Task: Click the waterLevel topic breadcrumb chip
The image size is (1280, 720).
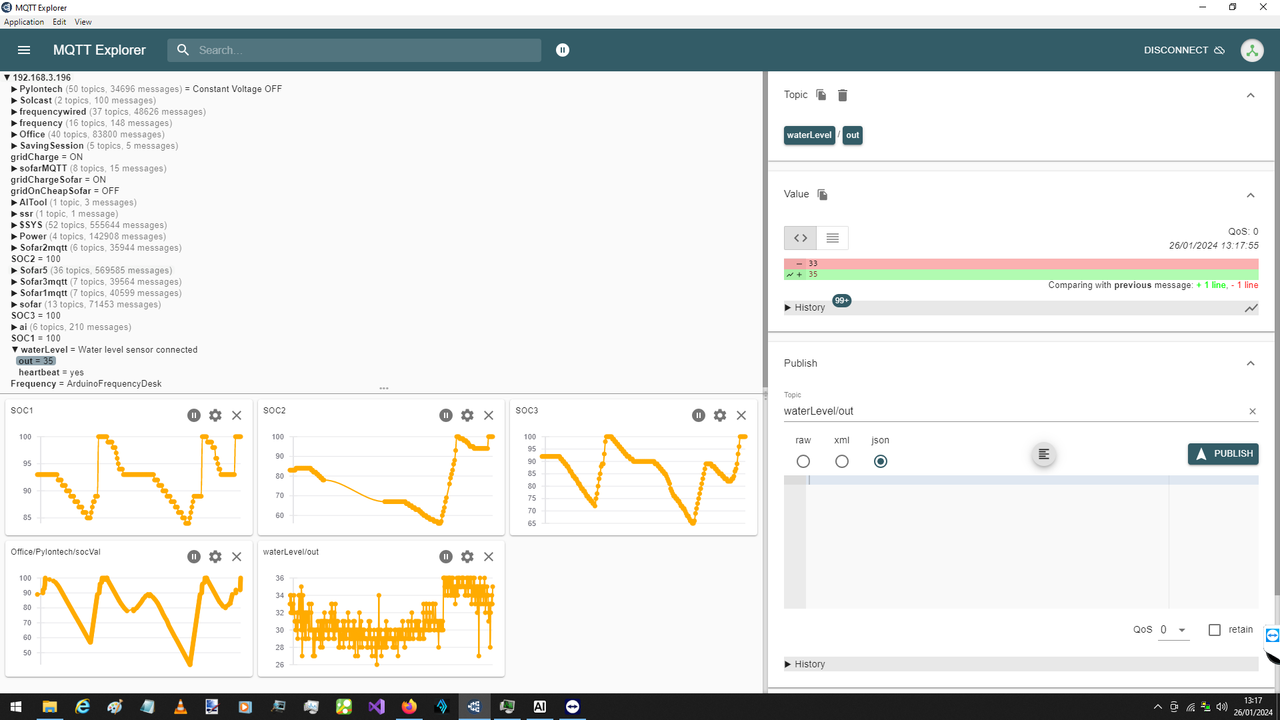Action: pyautogui.click(x=809, y=135)
